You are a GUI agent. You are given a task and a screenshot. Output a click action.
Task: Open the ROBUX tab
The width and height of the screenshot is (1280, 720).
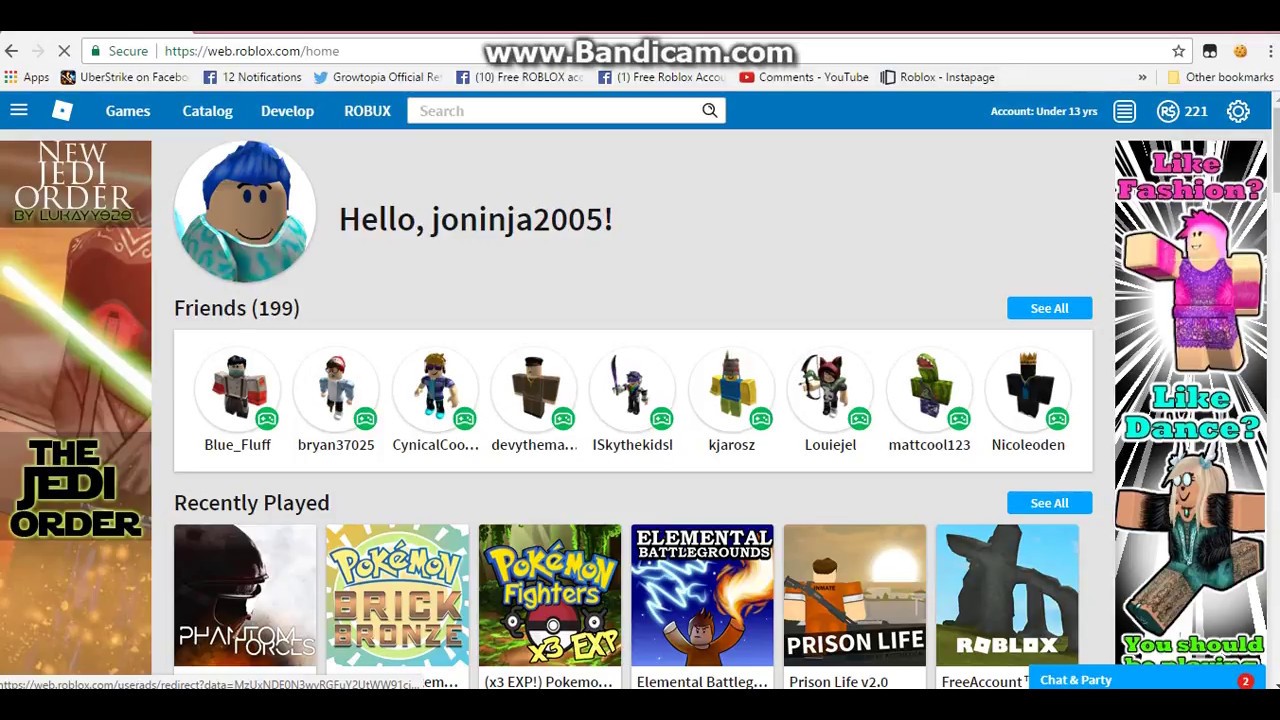pos(367,111)
